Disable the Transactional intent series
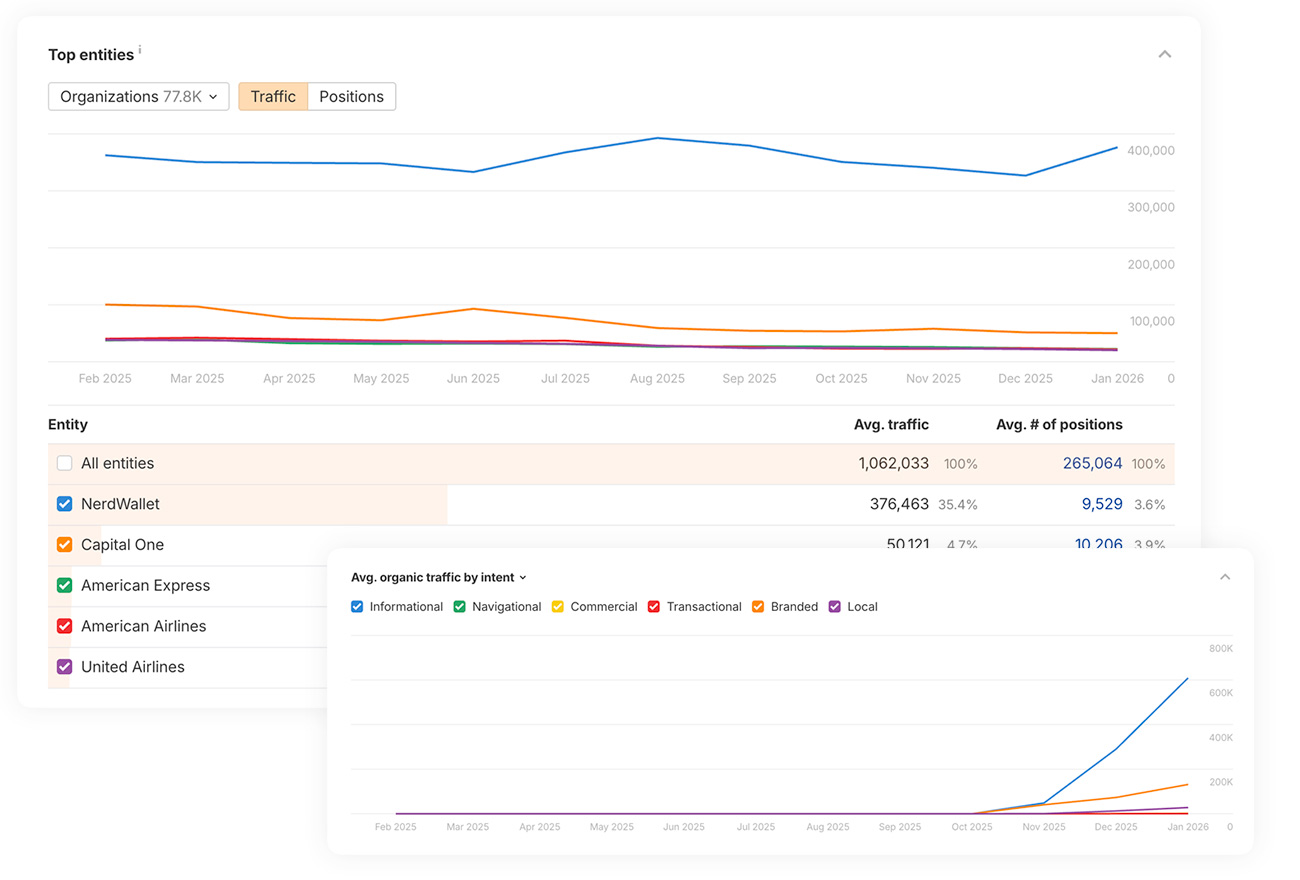This screenshot has height=880, width=1300. (x=654, y=607)
